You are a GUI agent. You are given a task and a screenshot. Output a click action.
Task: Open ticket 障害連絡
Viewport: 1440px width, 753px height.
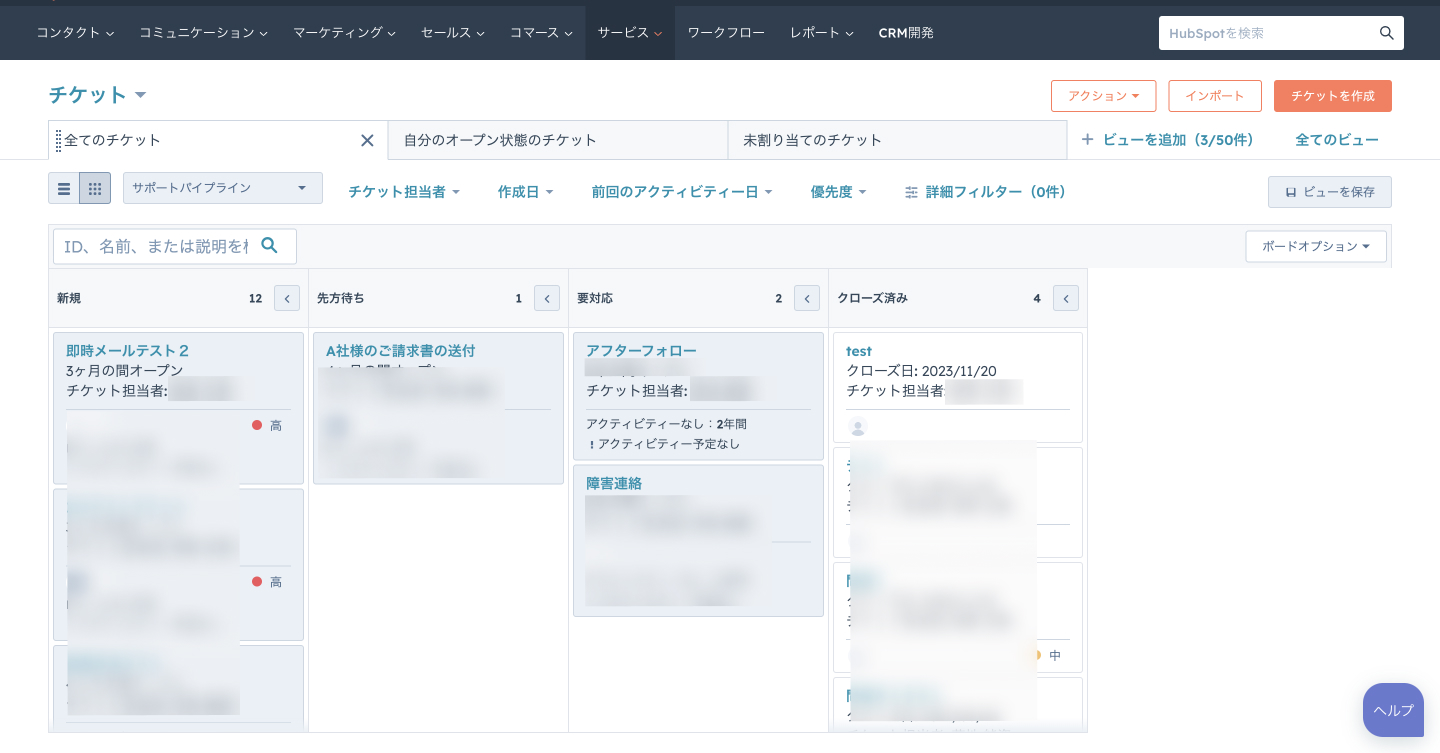pos(614,483)
